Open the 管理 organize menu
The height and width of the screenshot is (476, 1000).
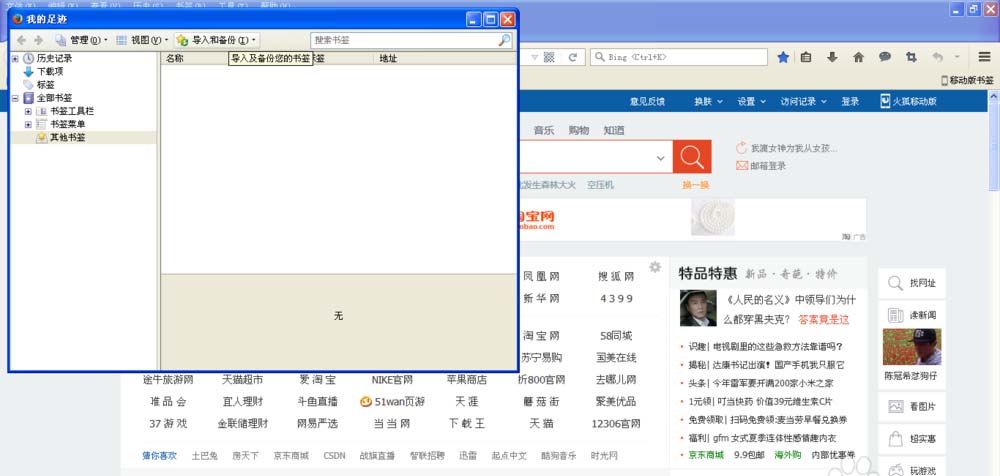coord(81,40)
